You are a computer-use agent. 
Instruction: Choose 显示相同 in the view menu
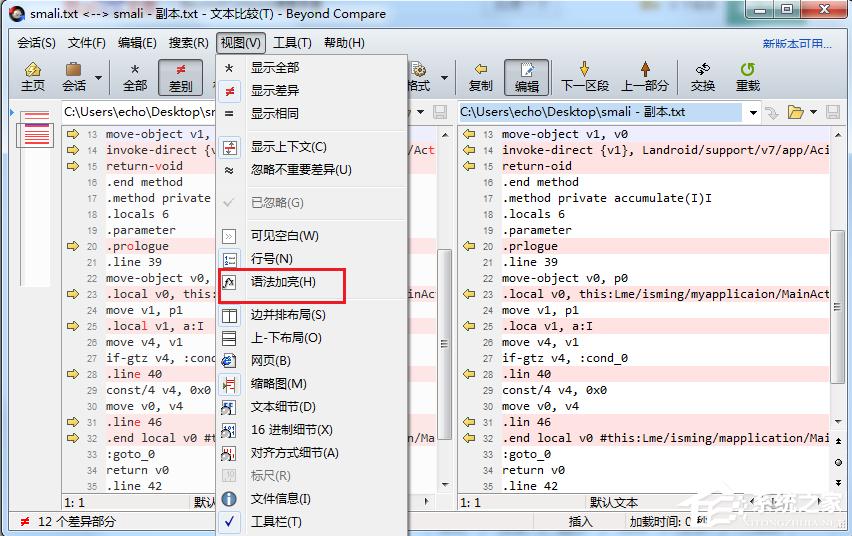tap(312, 114)
